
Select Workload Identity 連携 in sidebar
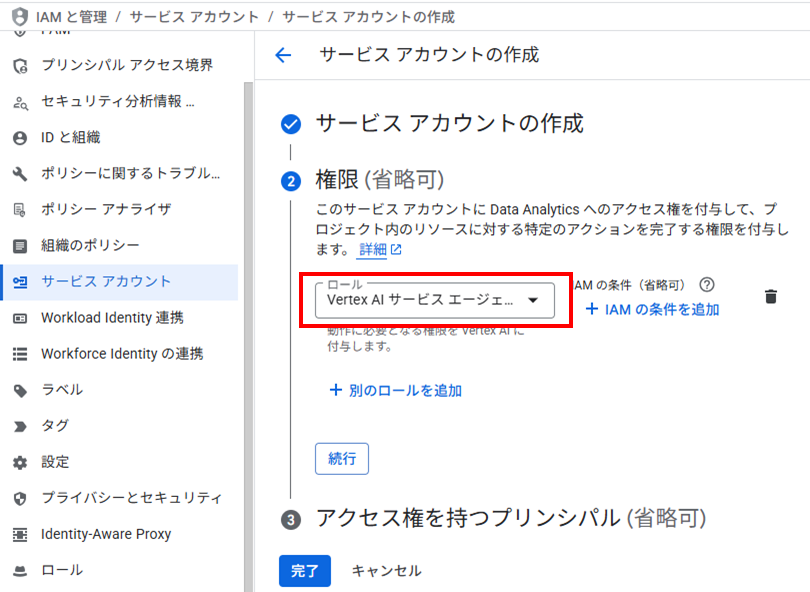click(112, 318)
